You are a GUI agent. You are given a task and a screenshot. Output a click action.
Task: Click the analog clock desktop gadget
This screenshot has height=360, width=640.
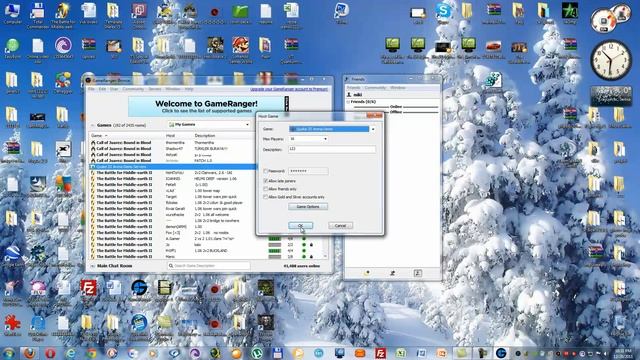pos(611,60)
